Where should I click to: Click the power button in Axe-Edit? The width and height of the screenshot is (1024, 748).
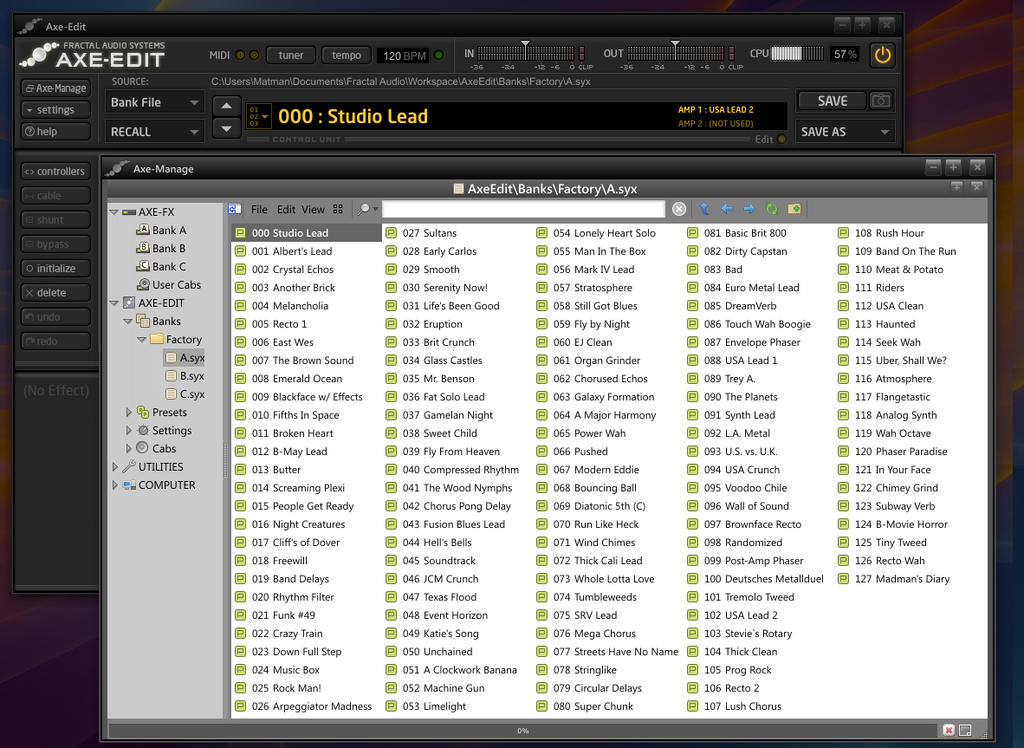click(882, 55)
